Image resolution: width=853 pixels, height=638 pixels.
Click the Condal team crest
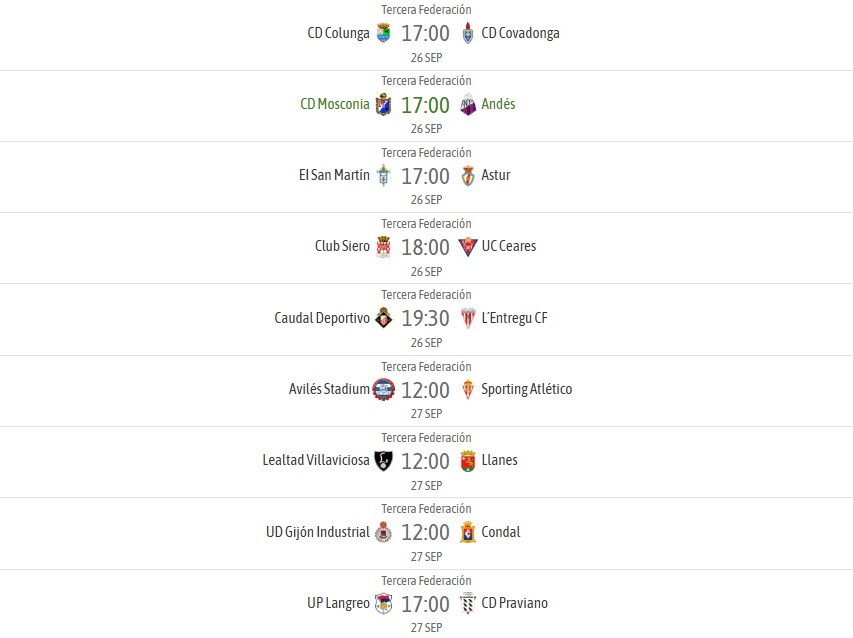click(x=468, y=532)
